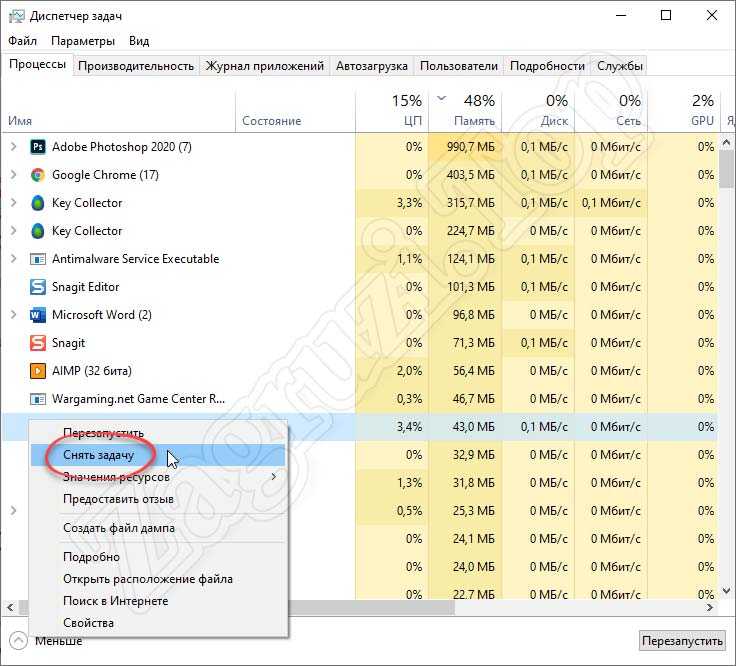The height and width of the screenshot is (666, 736).
Task: Open the Службы tab
Action: (620, 66)
